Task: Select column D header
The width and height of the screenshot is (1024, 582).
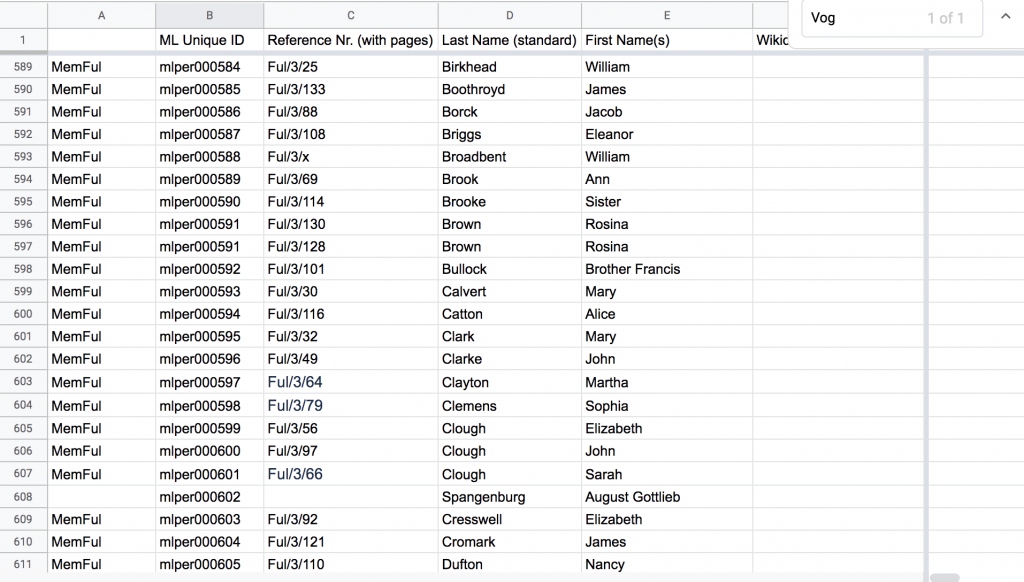Action: point(509,15)
